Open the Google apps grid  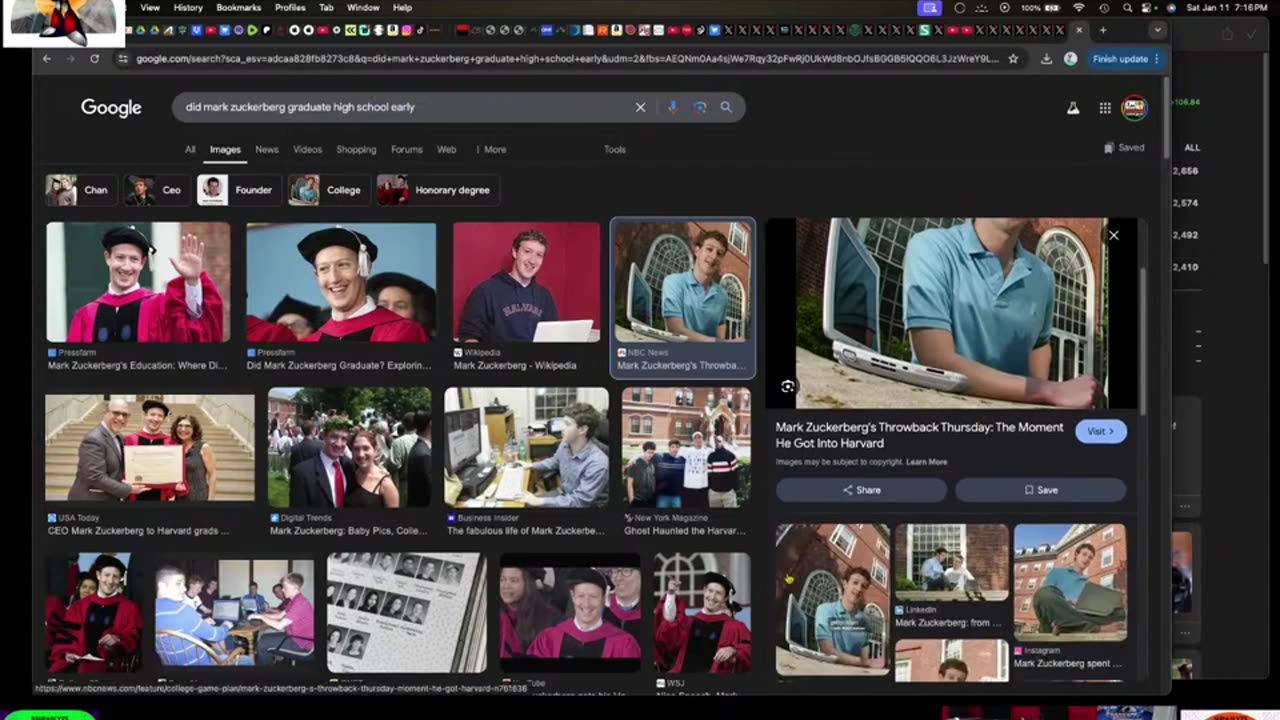tap(1105, 108)
